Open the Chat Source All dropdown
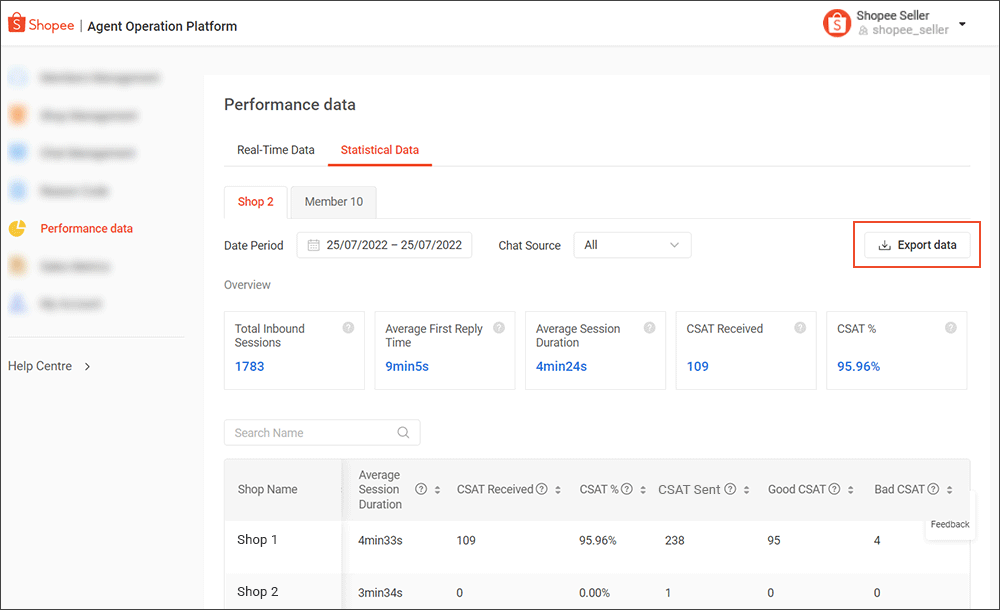 (x=632, y=245)
